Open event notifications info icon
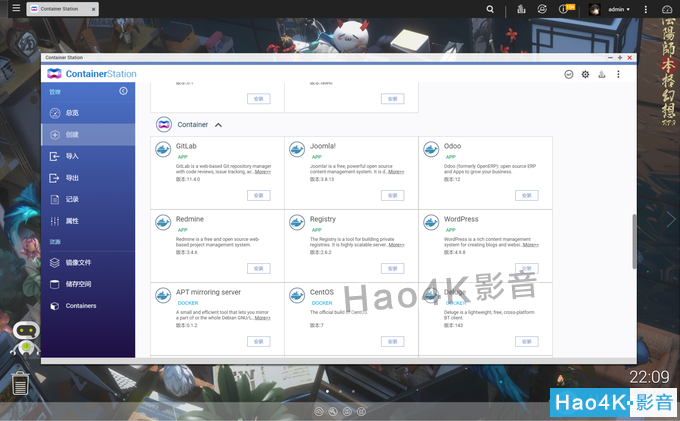 563,9
